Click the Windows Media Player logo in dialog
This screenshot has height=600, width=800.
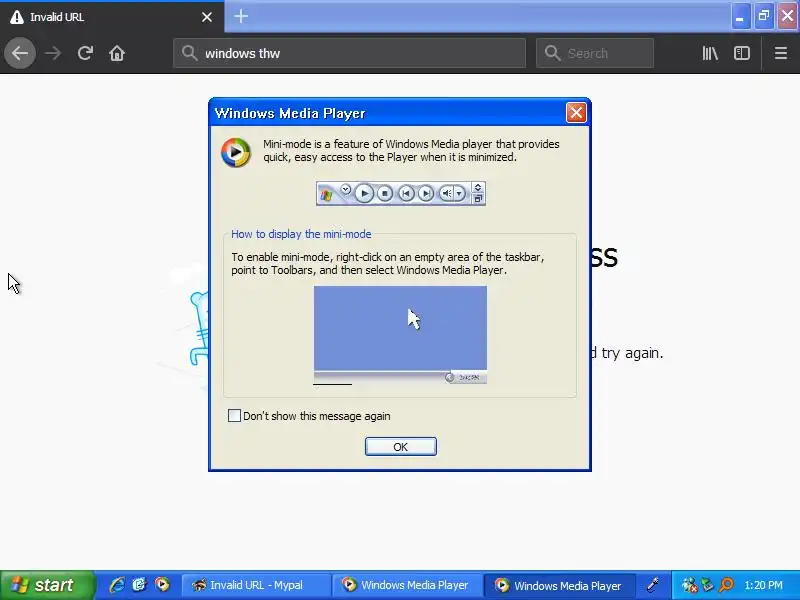click(x=236, y=152)
